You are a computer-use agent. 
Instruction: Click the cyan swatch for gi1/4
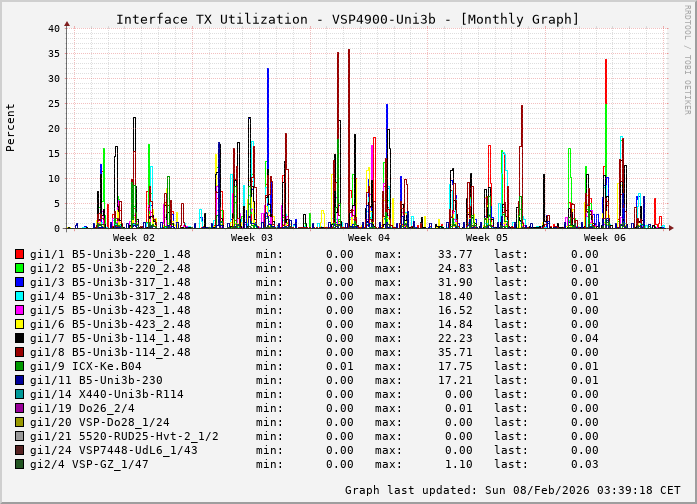(x=19, y=296)
